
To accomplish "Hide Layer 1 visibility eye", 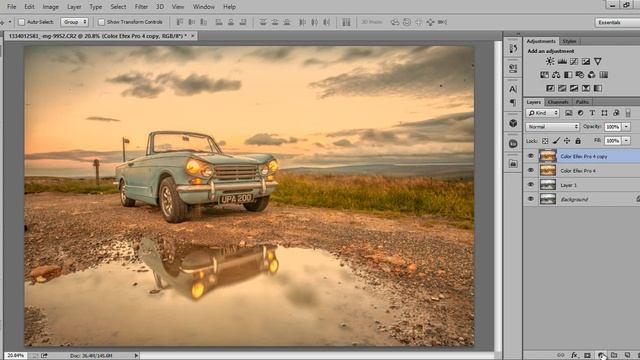I will tap(531, 184).
